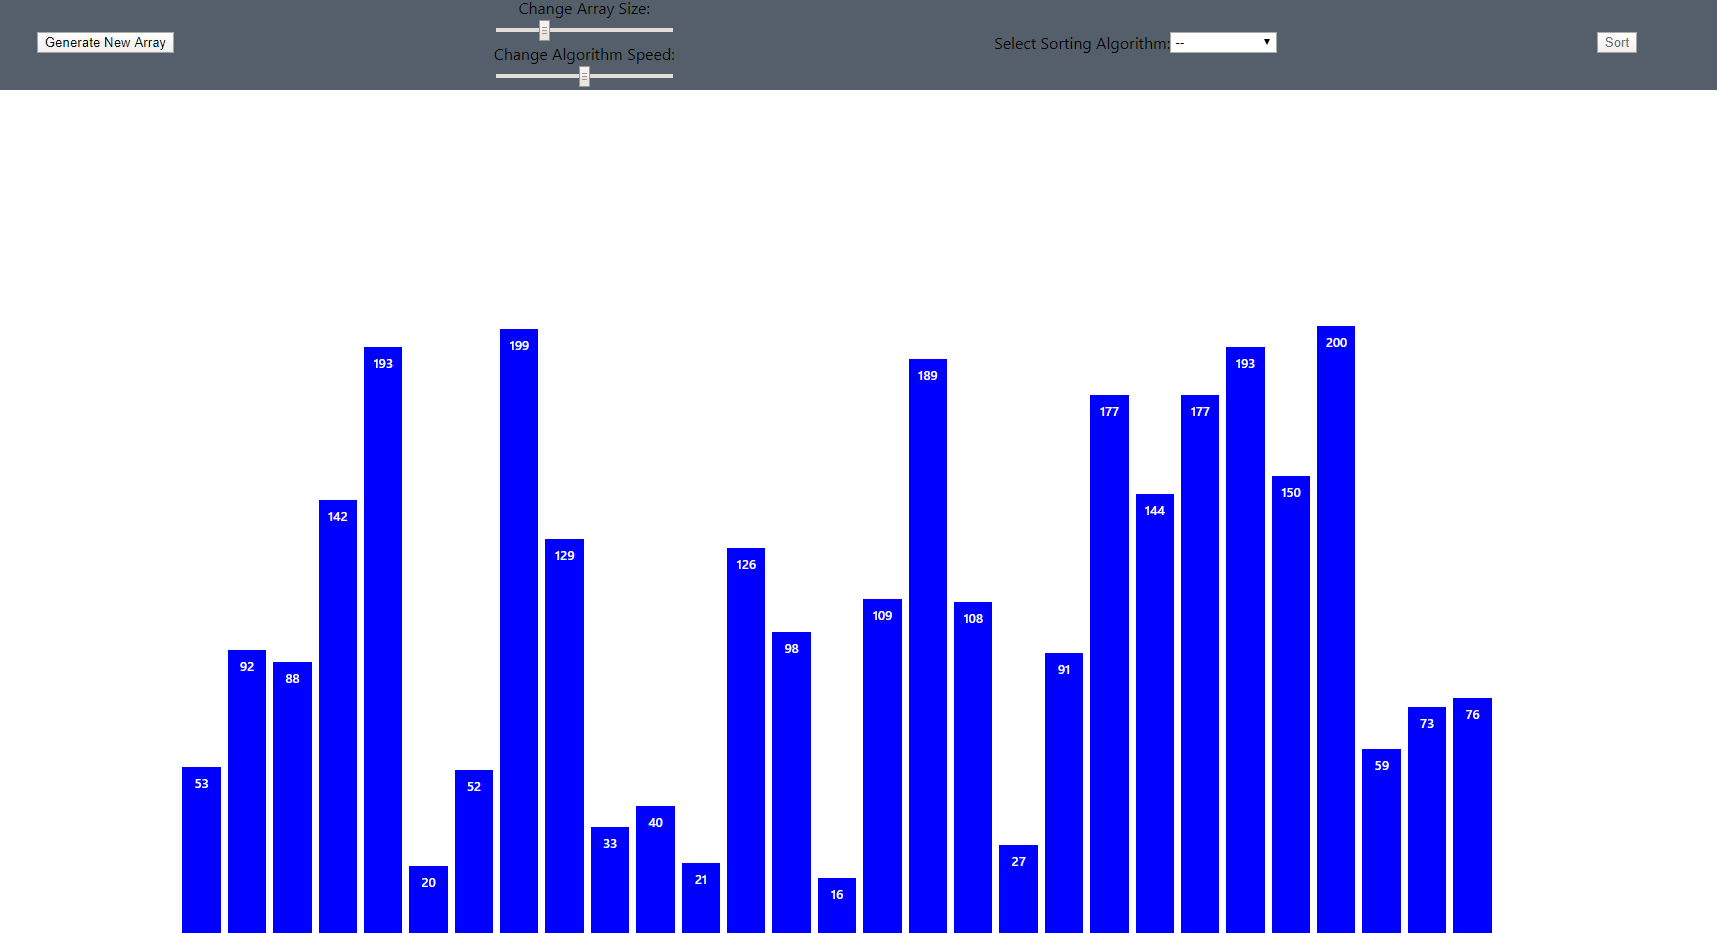This screenshot has height=933, width=1717.
Task: Click the bar labeled 126
Action: click(x=746, y=740)
